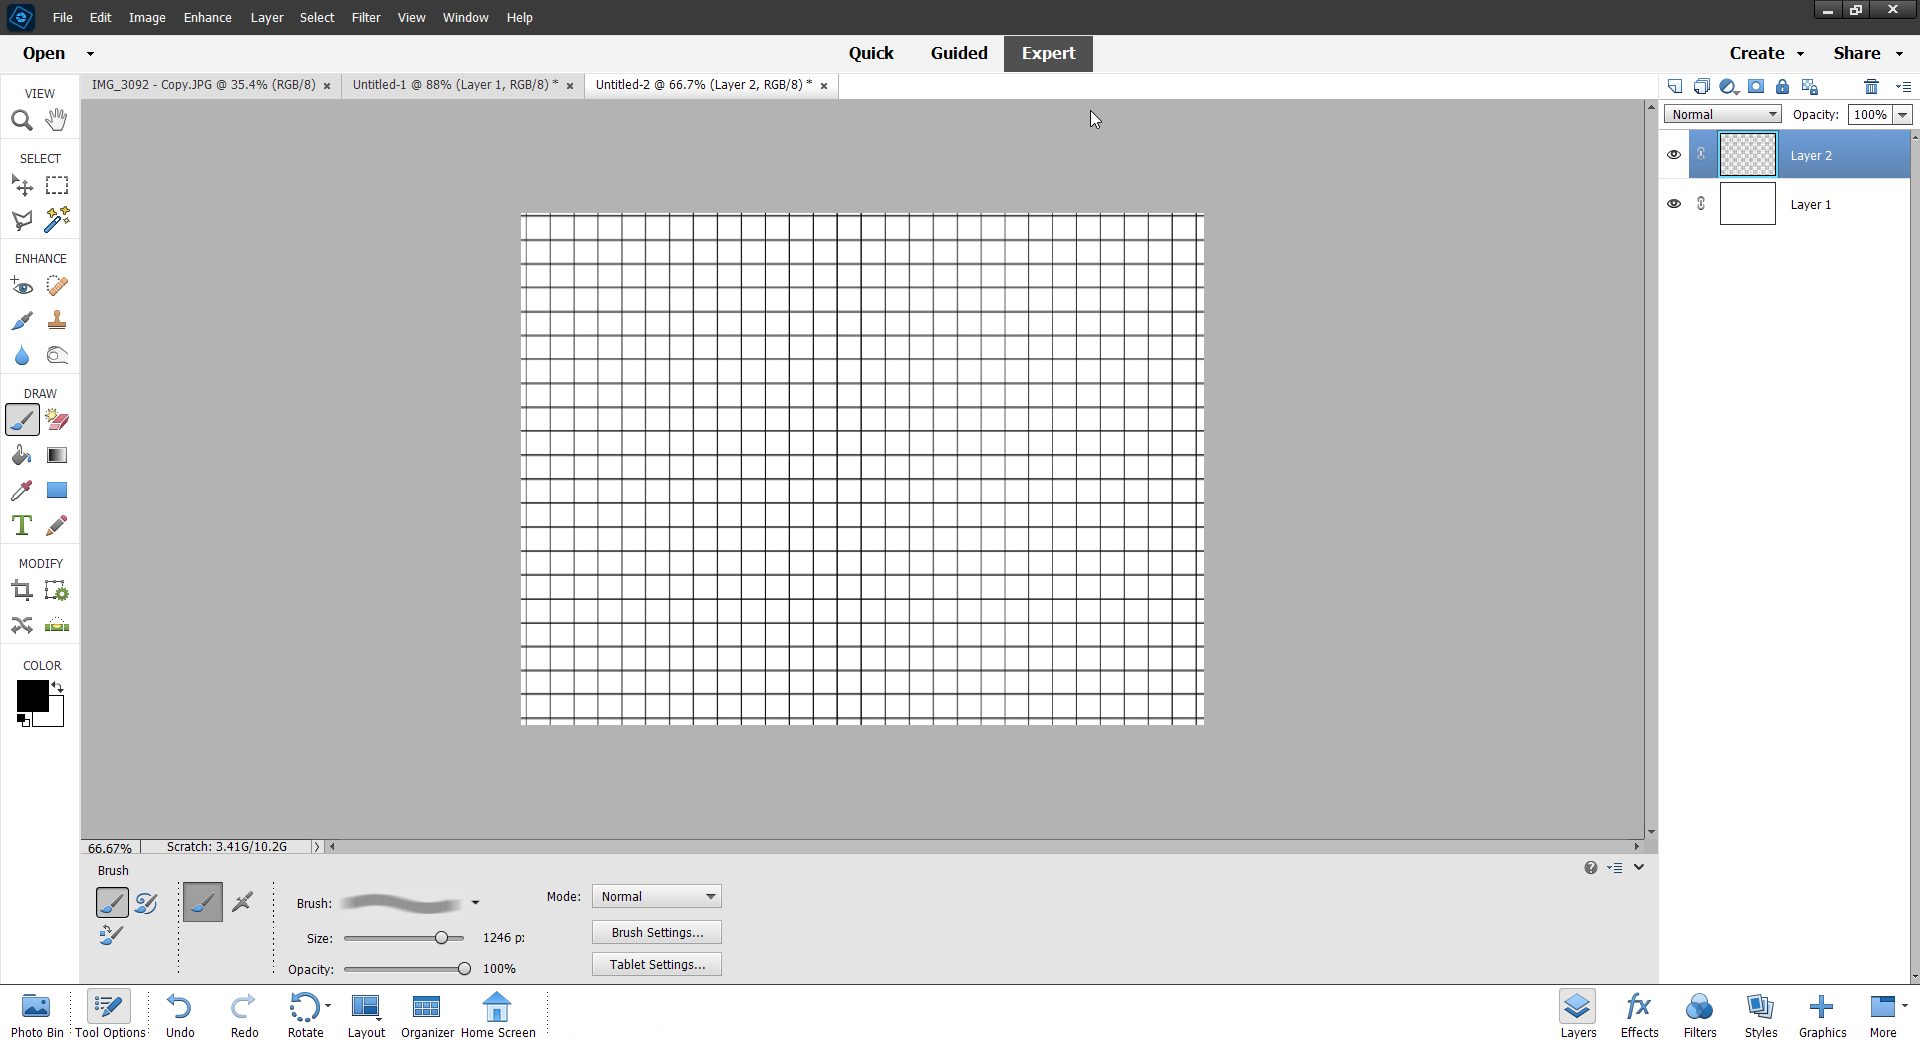
Task: Click the Brush Settings button
Action: click(x=656, y=933)
